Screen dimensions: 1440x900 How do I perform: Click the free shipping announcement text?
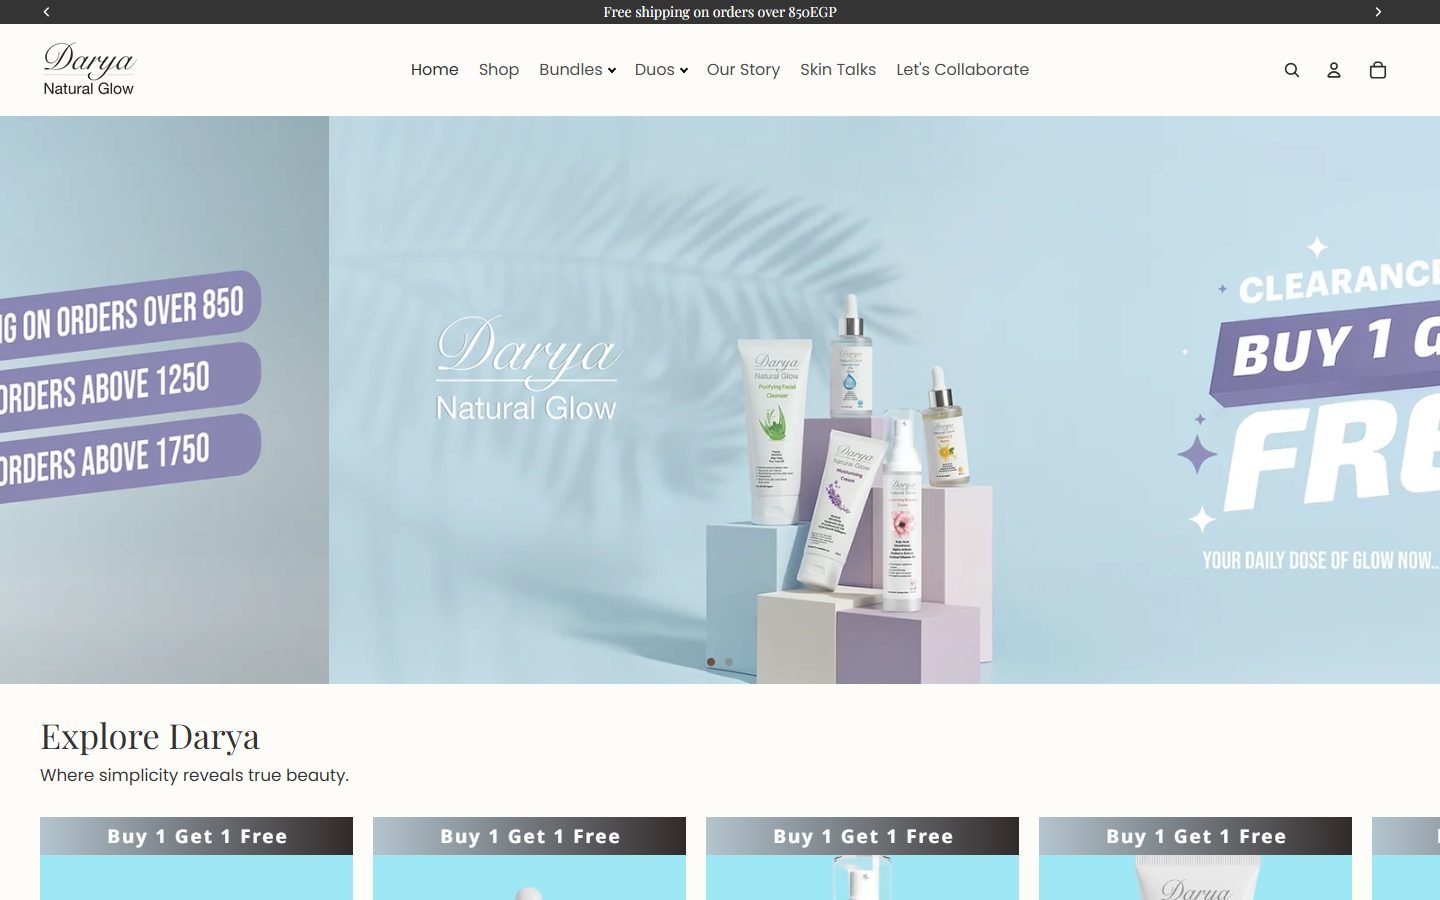click(720, 12)
